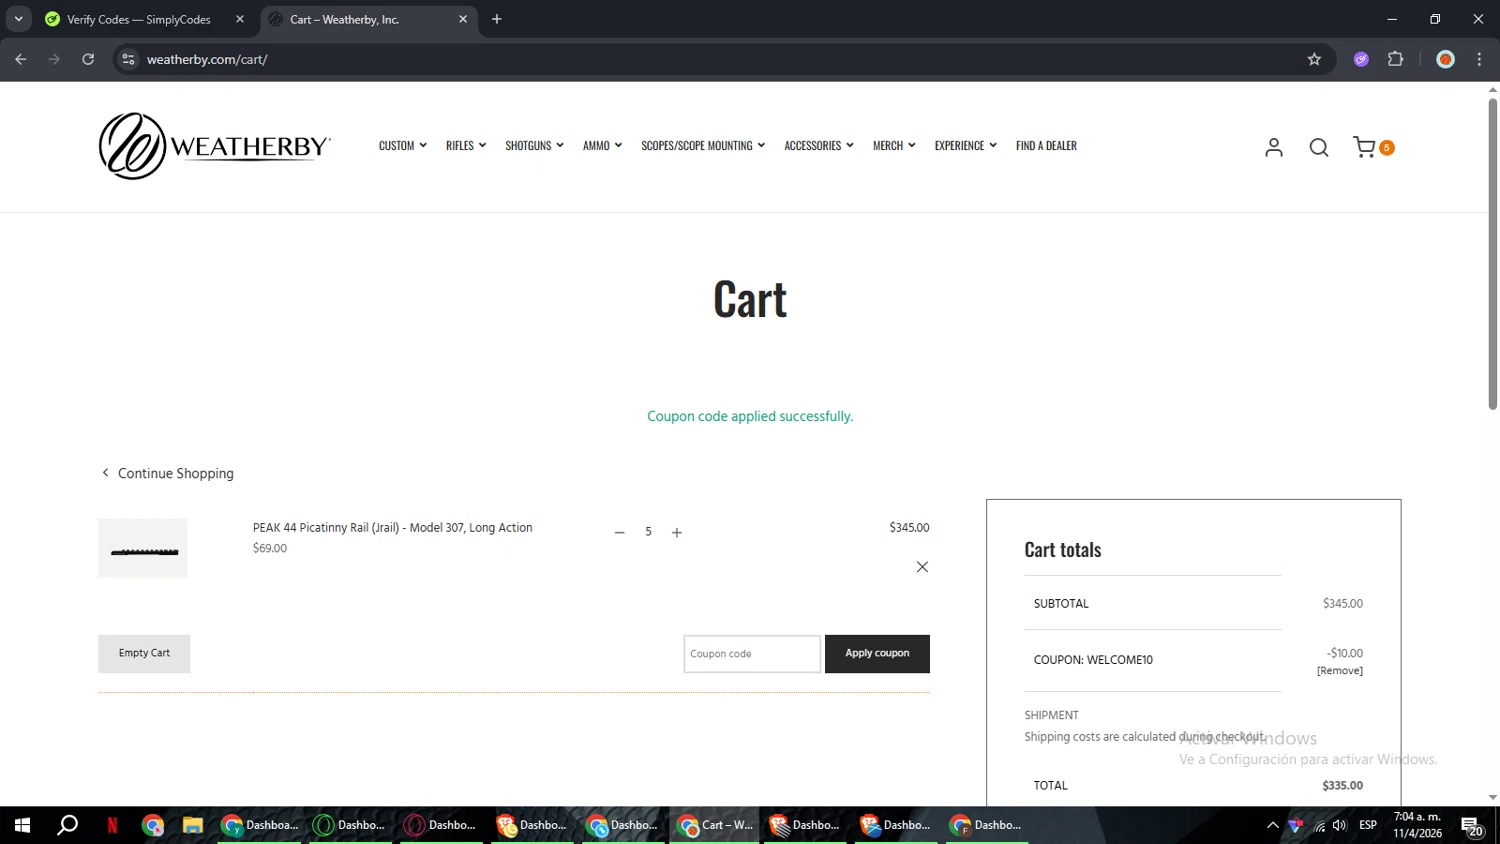The image size is (1500, 844).
Task: Open the purple coupon extension icon
Action: [x=1361, y=59]
